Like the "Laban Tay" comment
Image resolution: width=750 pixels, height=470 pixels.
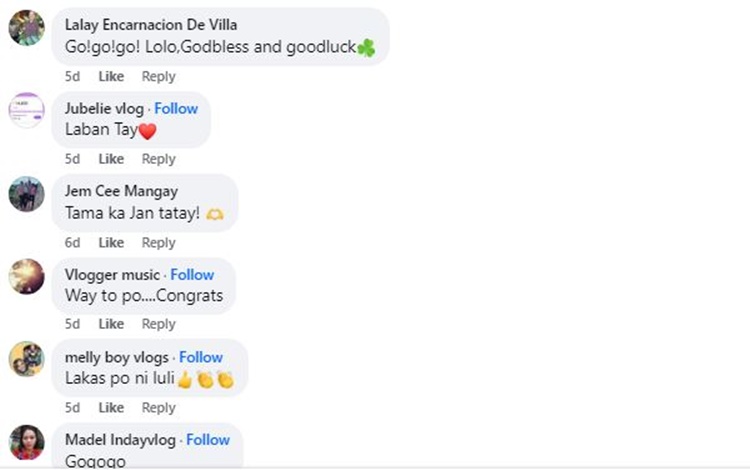coord(111,159)
